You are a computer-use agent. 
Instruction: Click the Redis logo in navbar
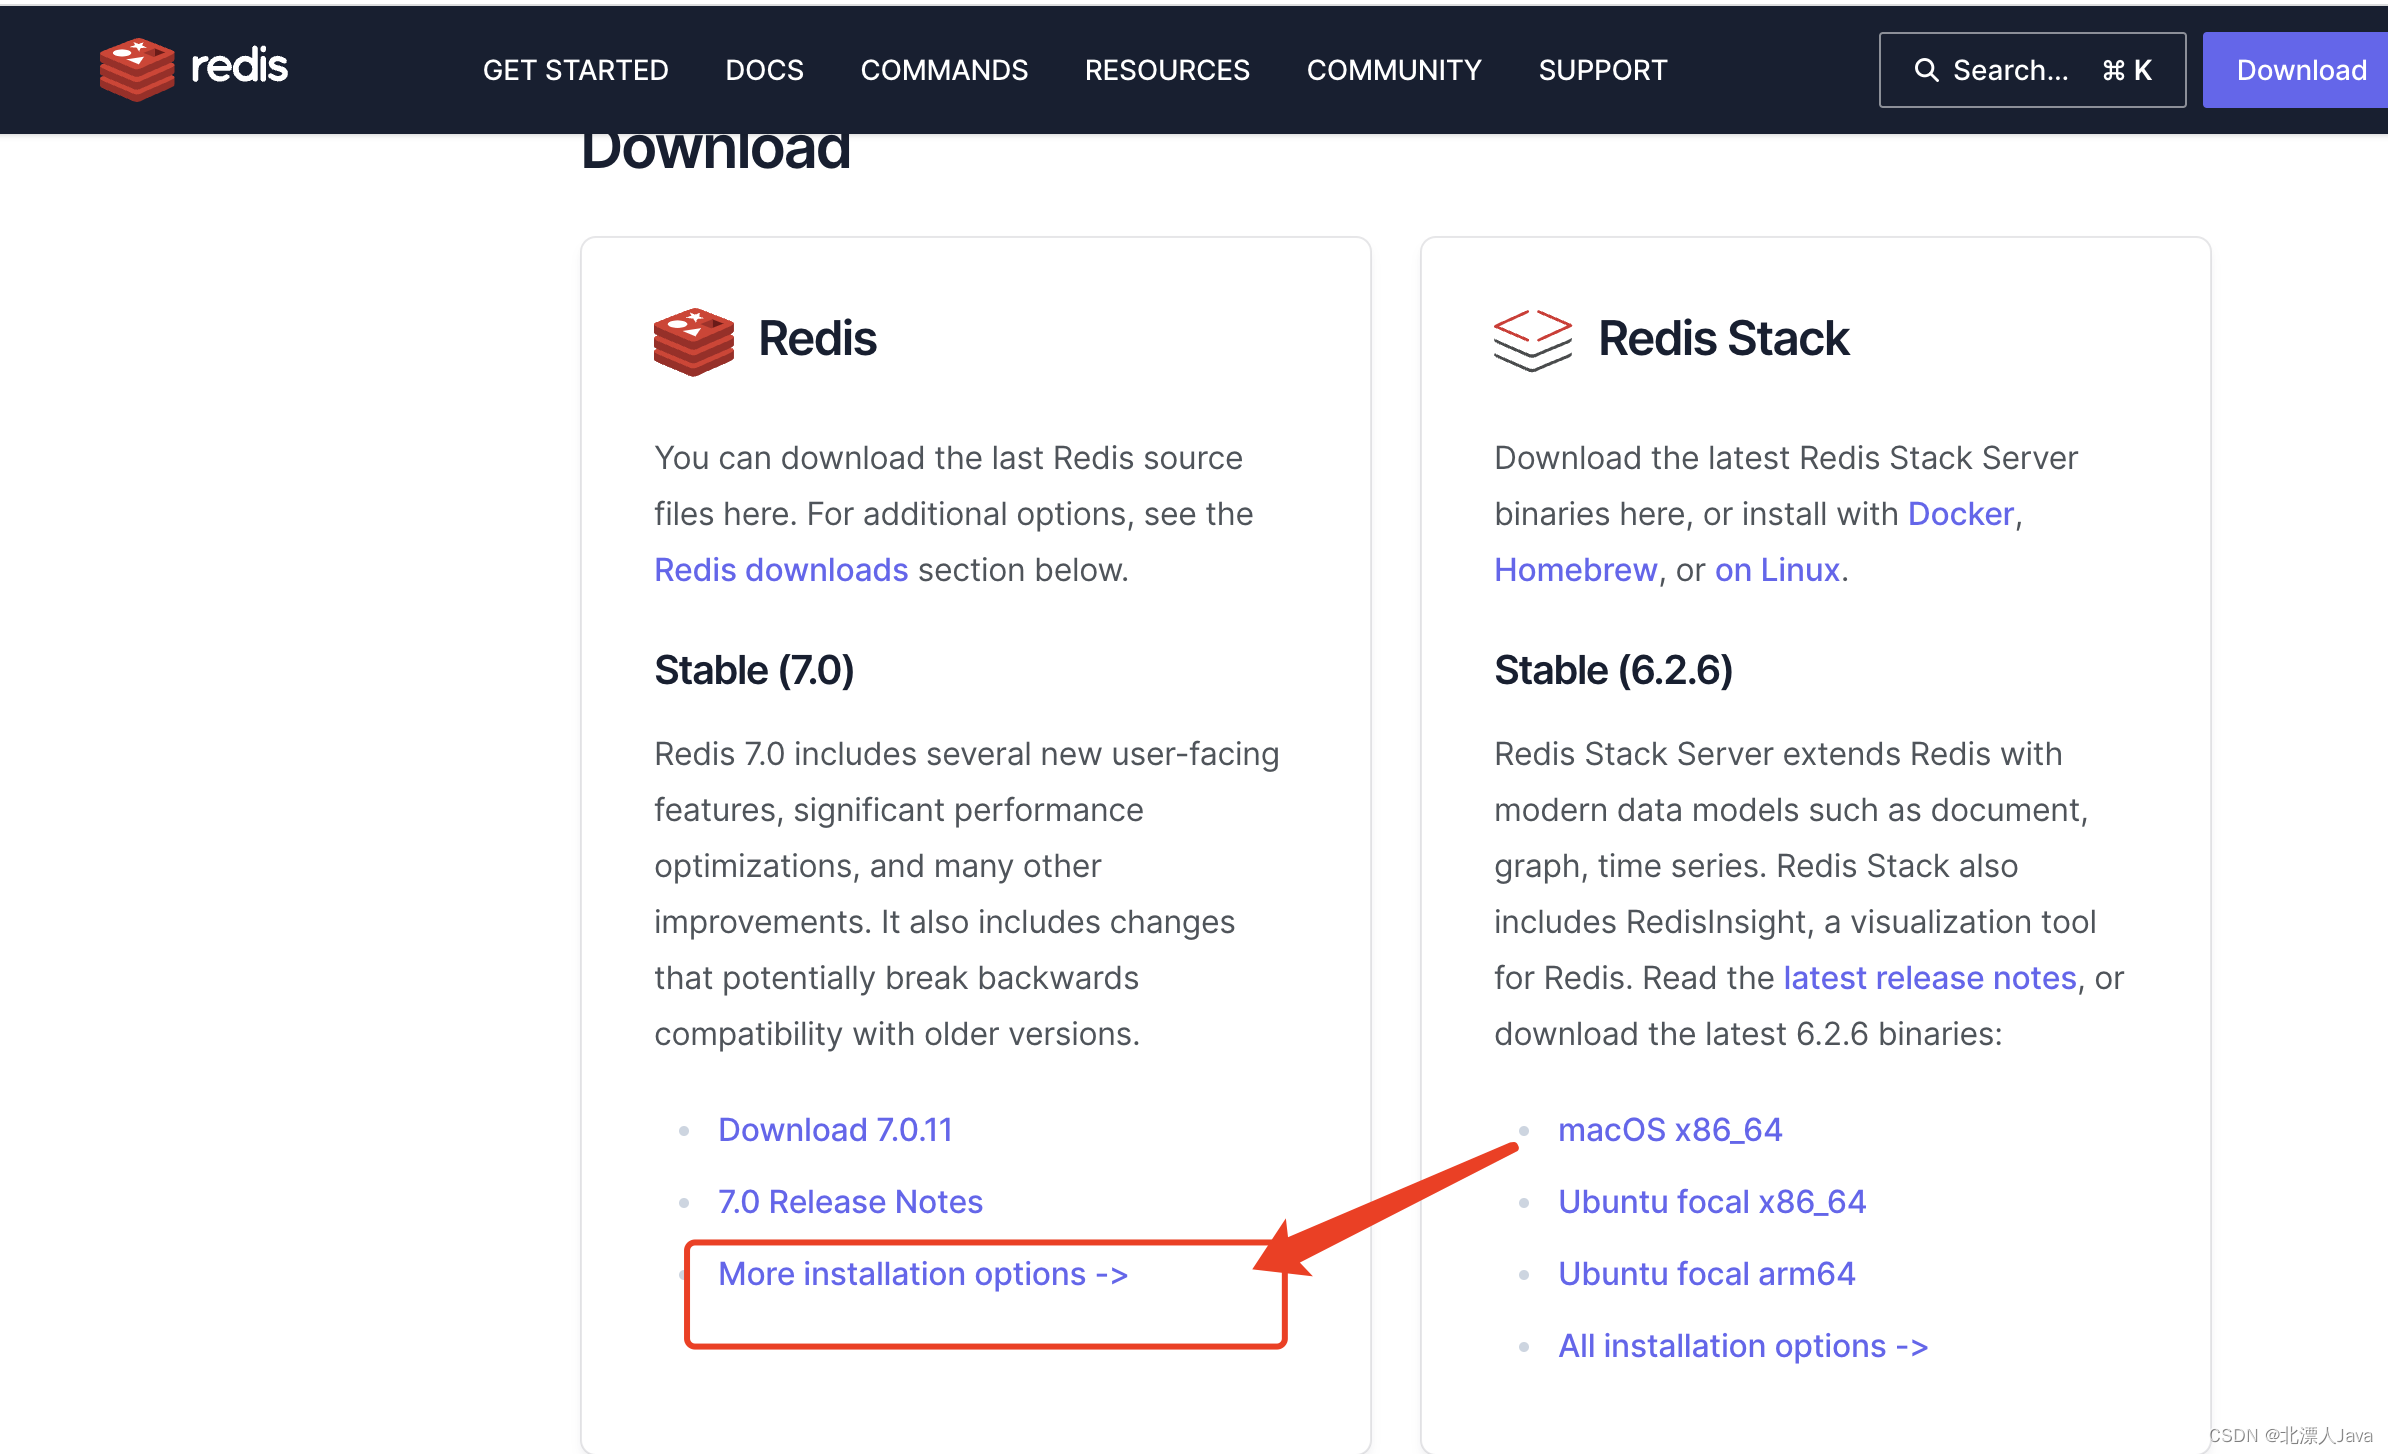[193, 69]
